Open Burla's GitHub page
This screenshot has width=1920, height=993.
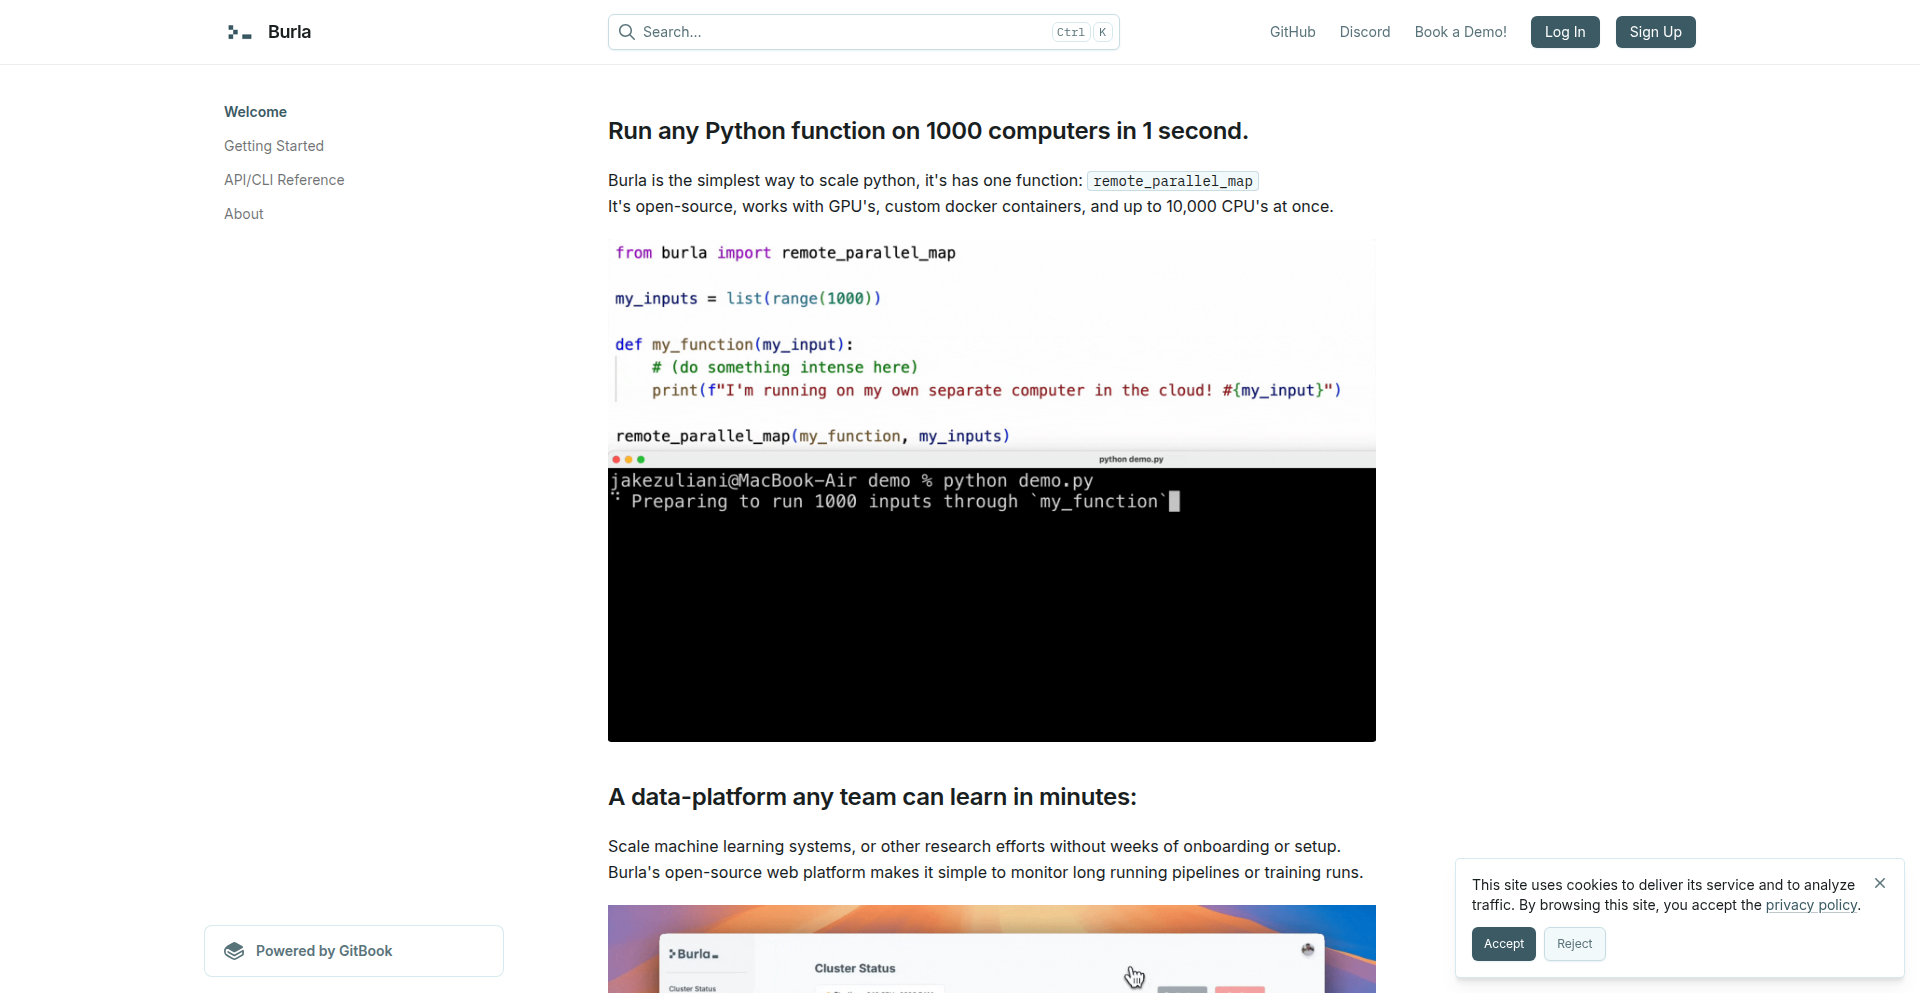point(1291,32)
